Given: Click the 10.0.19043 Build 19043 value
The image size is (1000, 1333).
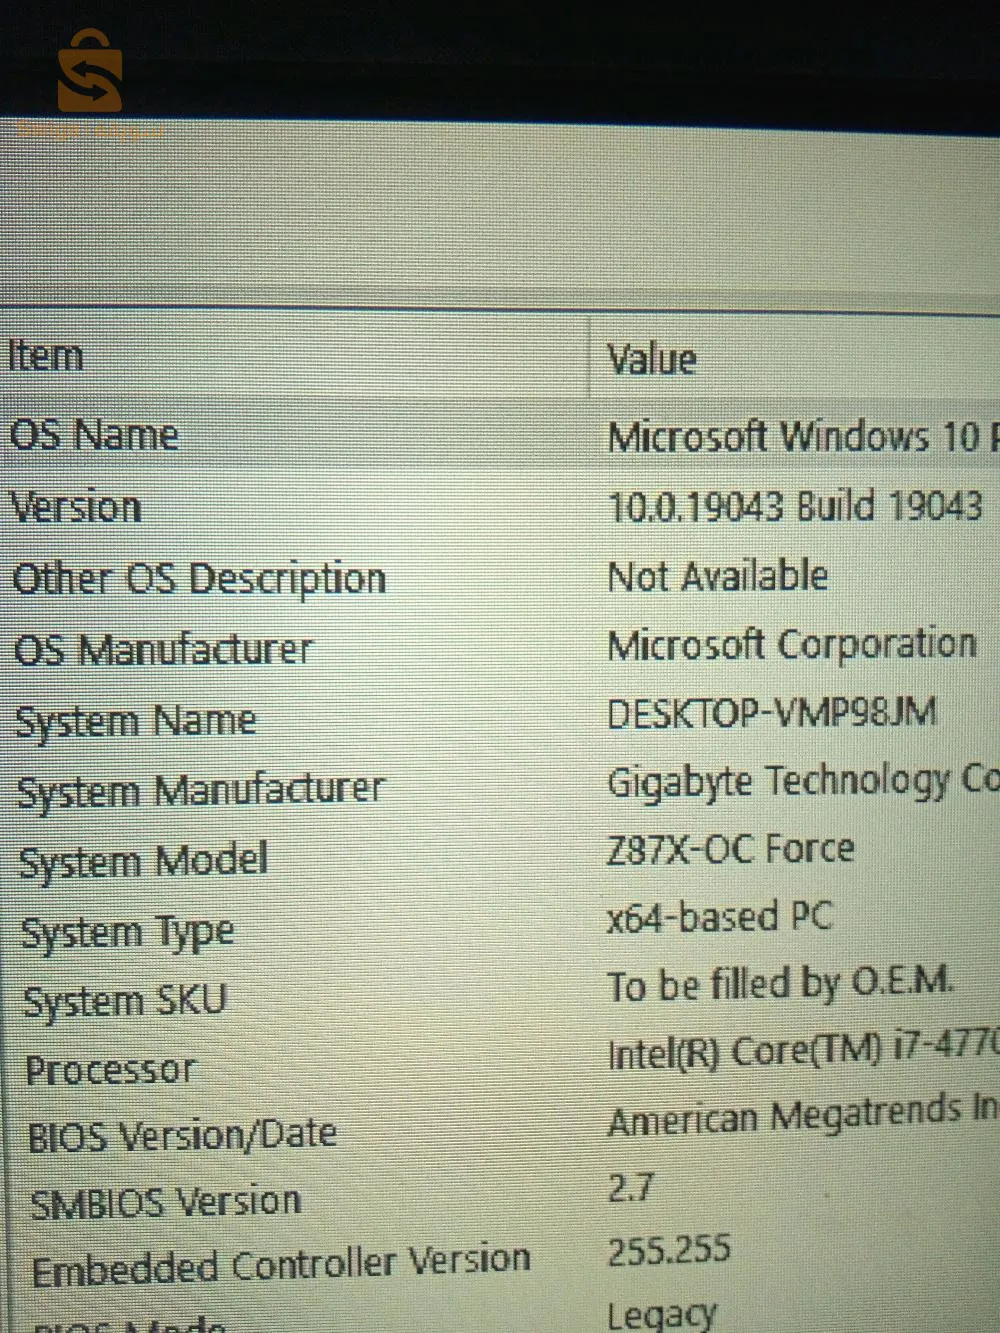Looking at the screenshot, I should point(795,506).
